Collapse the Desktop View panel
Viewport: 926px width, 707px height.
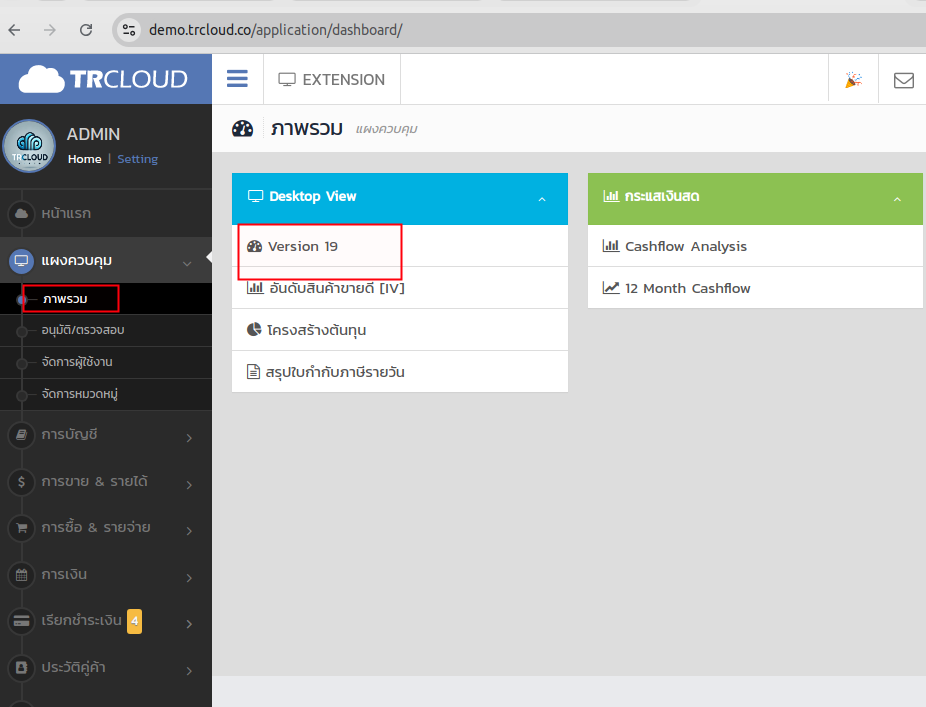click(542, 199)
